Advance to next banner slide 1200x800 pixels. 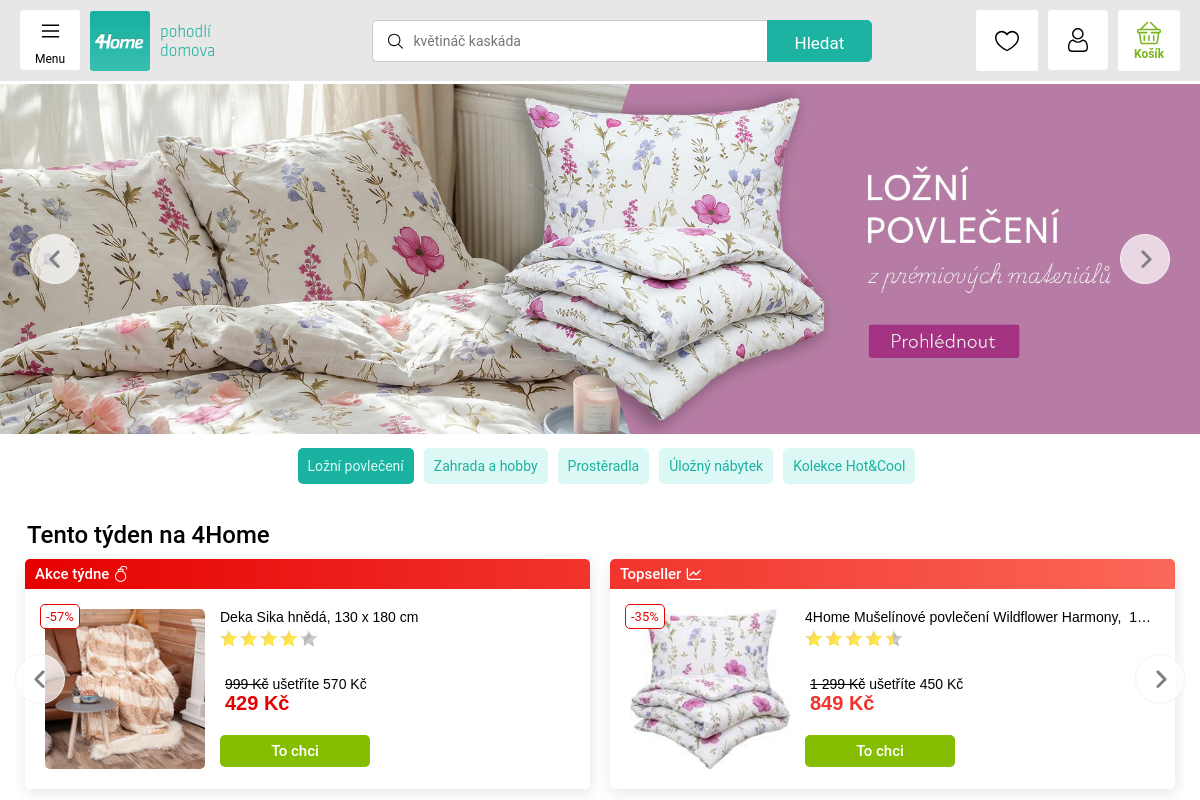[x=1145, y=259]
